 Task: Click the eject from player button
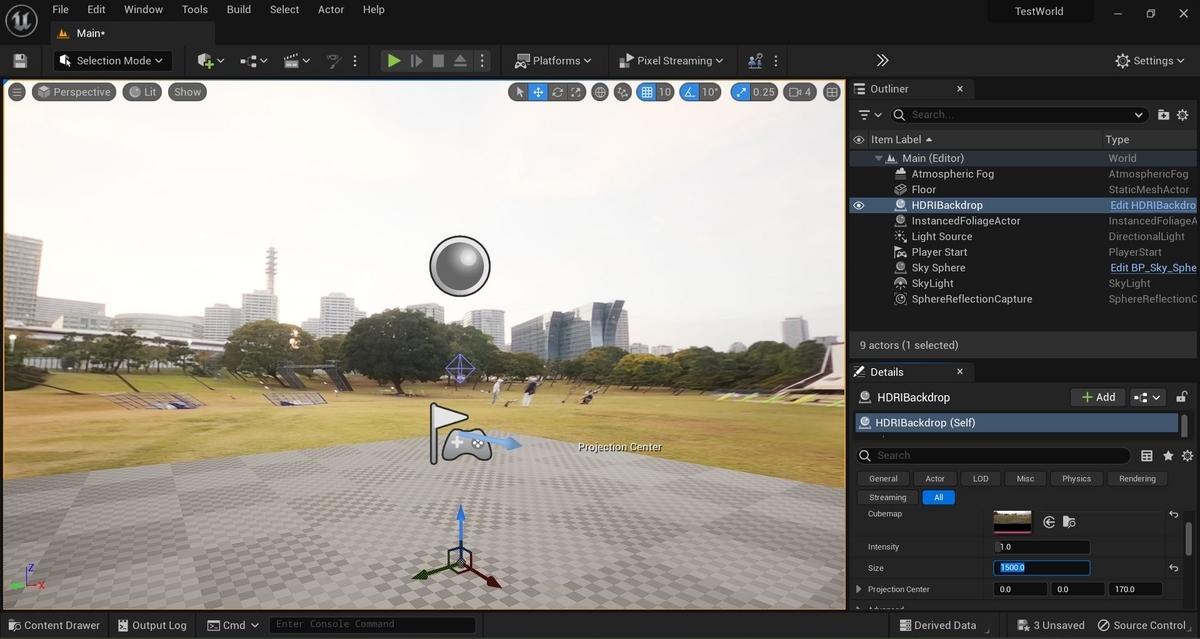click(460, 61)
